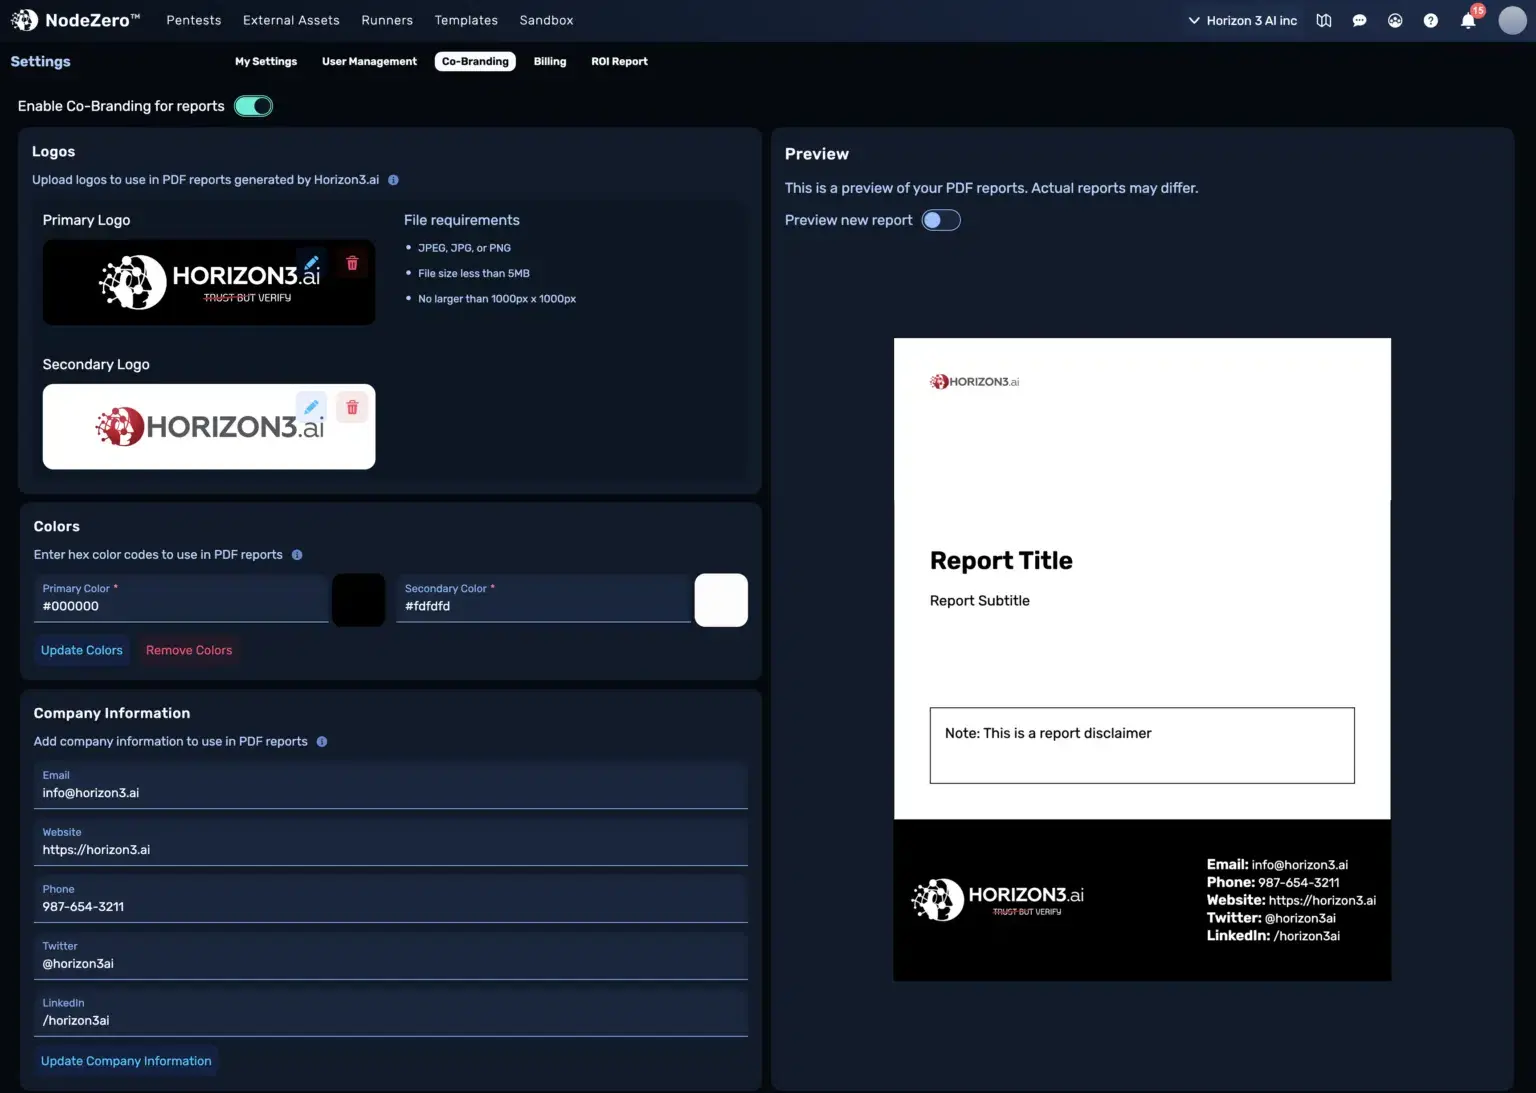Viewport: 1536px width, 1093px height.
Task: Click the community support icon in header
Action: pos(1395,20)
